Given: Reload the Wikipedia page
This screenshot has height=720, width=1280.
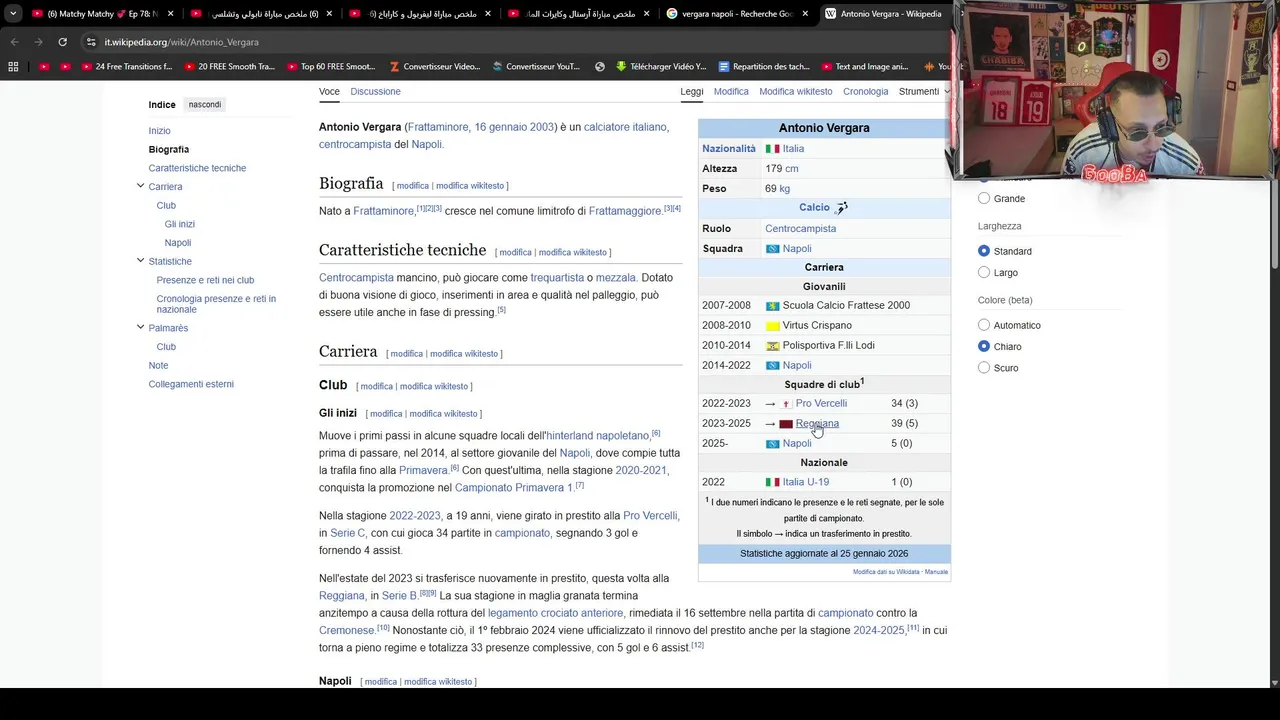Looking at the screenshot, I should point(62,42).
